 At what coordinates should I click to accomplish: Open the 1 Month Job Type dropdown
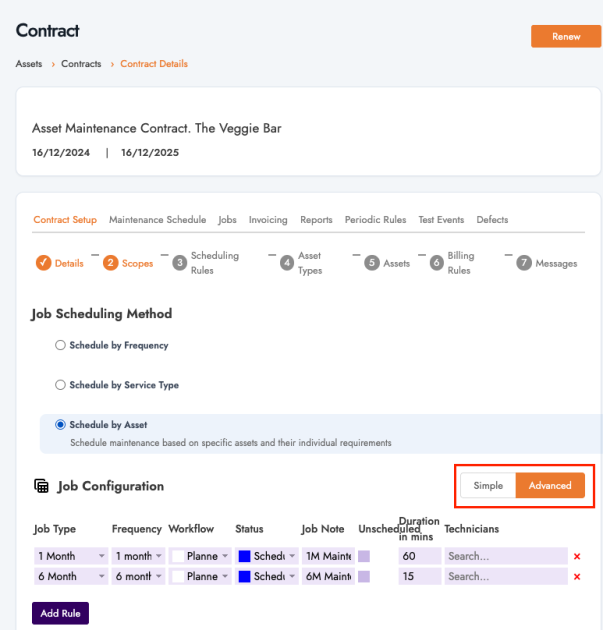pos(70,556)
